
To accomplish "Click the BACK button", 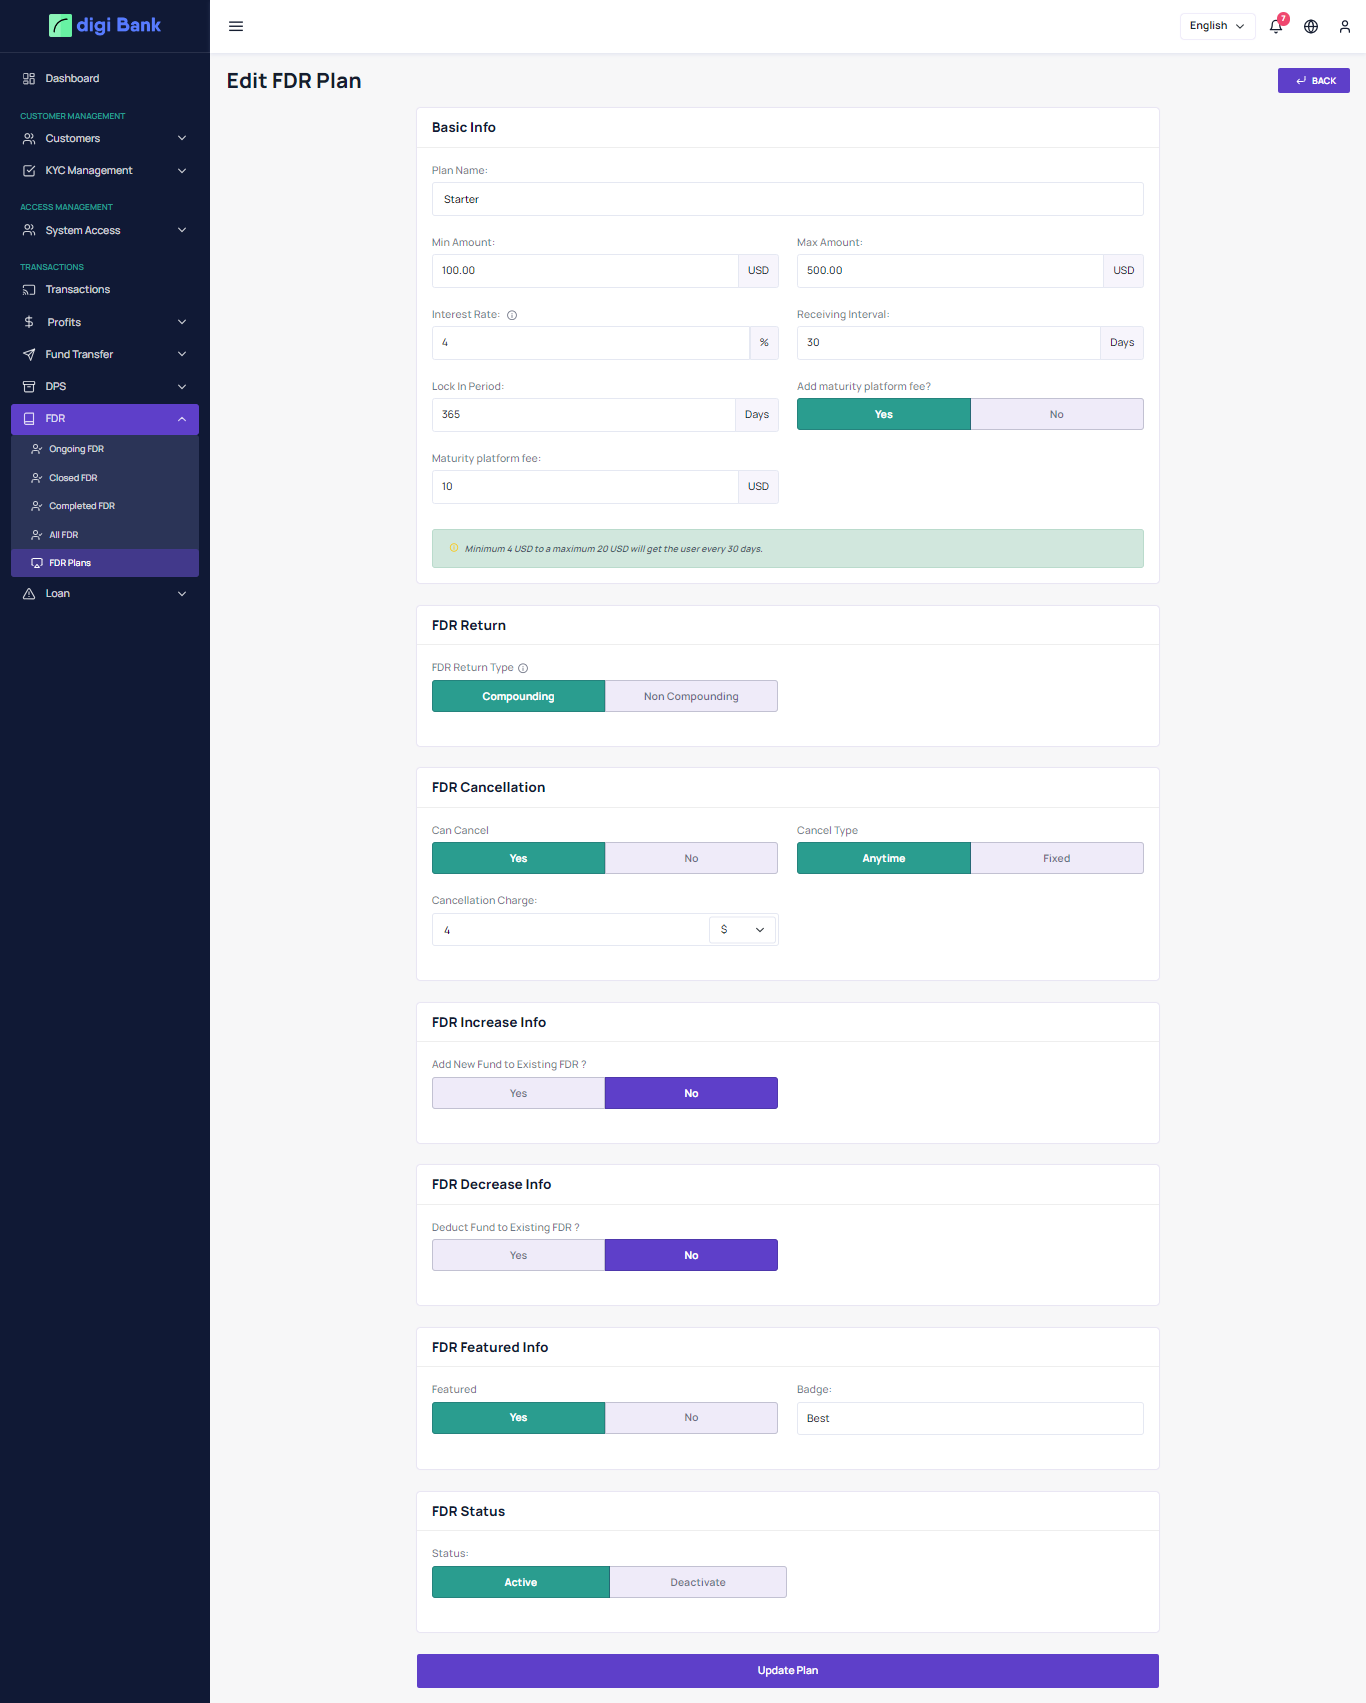I will pos(1313,81).
